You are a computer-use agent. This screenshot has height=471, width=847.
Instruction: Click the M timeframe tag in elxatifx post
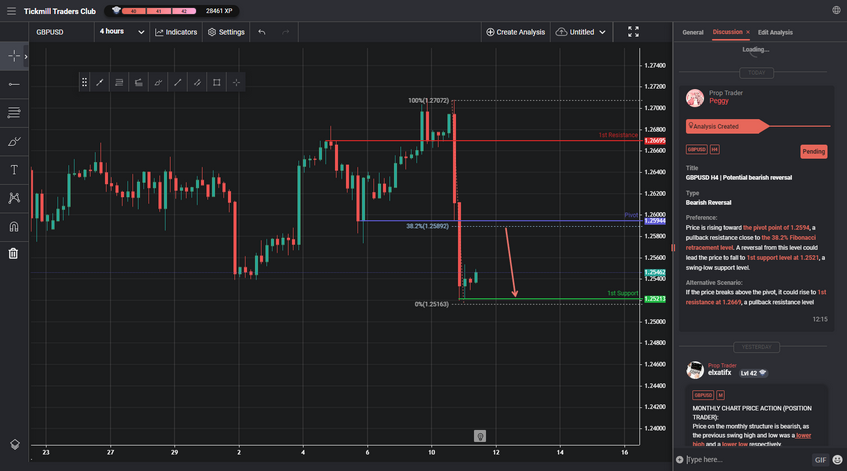pos(721,395)
